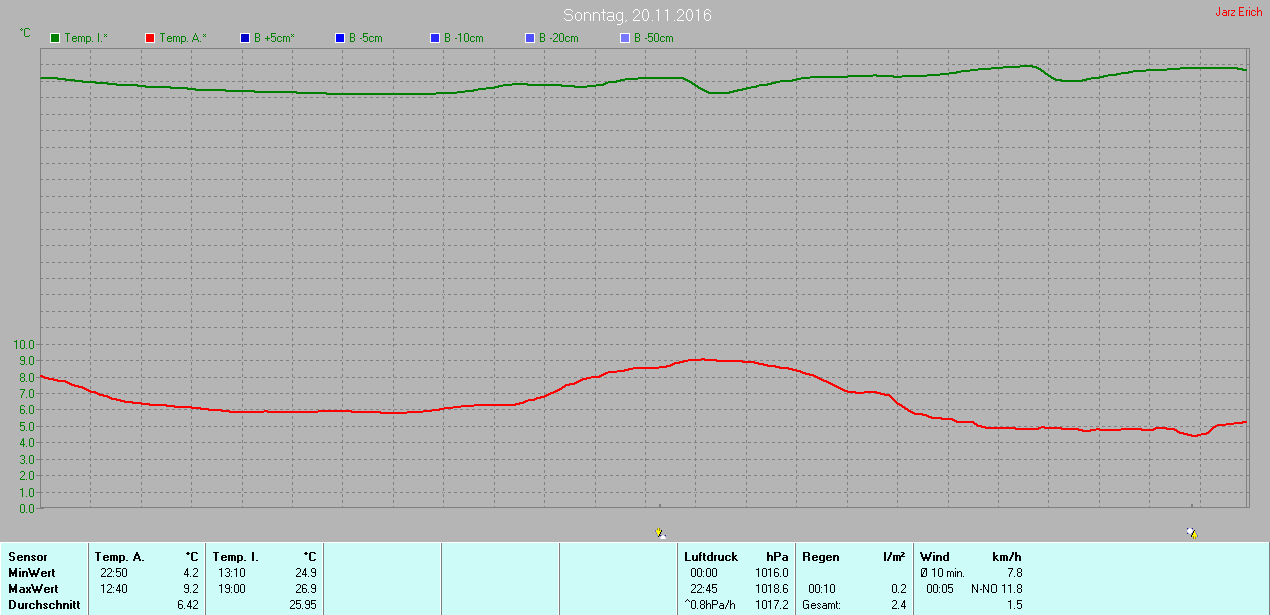1270x615 pixels.
Task: Click the MaxWert row label
Action: [33, 589]
